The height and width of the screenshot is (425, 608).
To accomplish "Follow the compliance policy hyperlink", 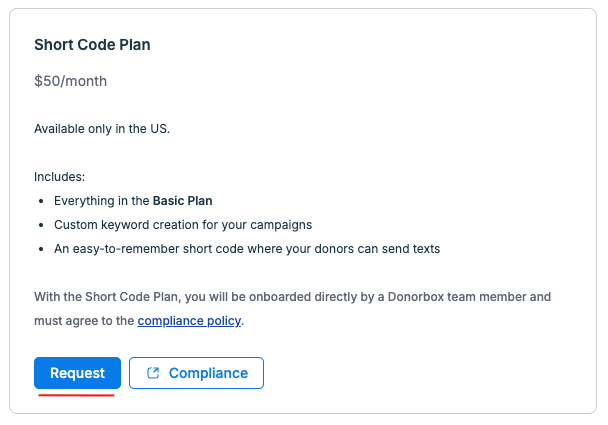I will click(189, 321).
